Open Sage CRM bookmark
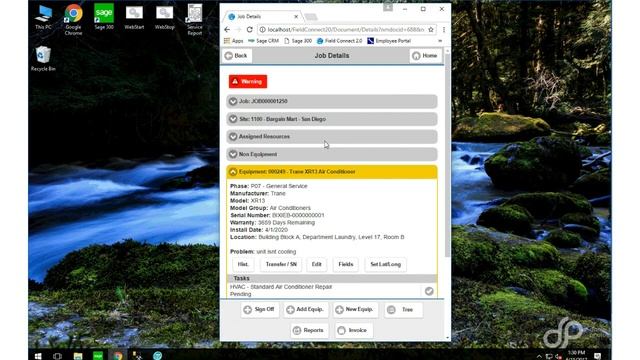The height and width of the screenshot is (360, 640). click(x=263, y=41)
